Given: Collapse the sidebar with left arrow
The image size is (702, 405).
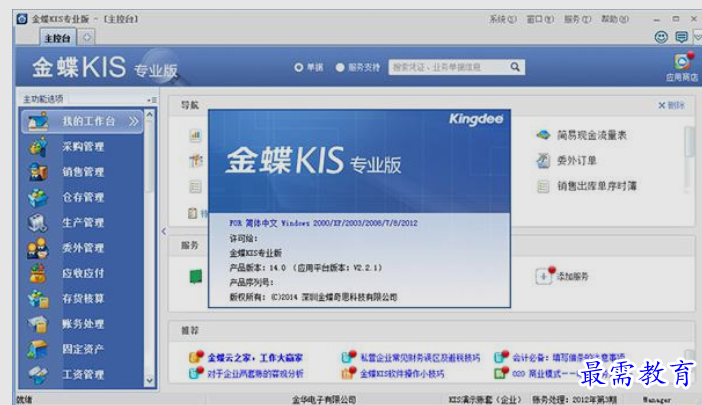Looking at the screenshot, I should 163,231.
